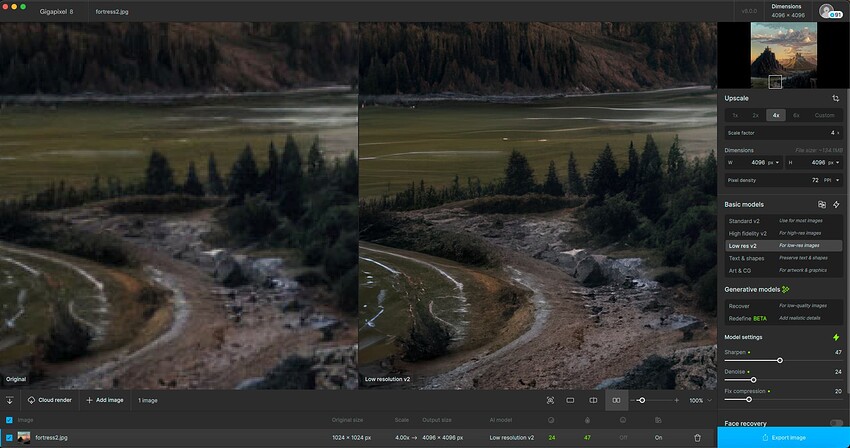Choose the Text & shapes model
The height and width of the screenshot is (448, 850).
pyautogui.click(x=783, y=258)
